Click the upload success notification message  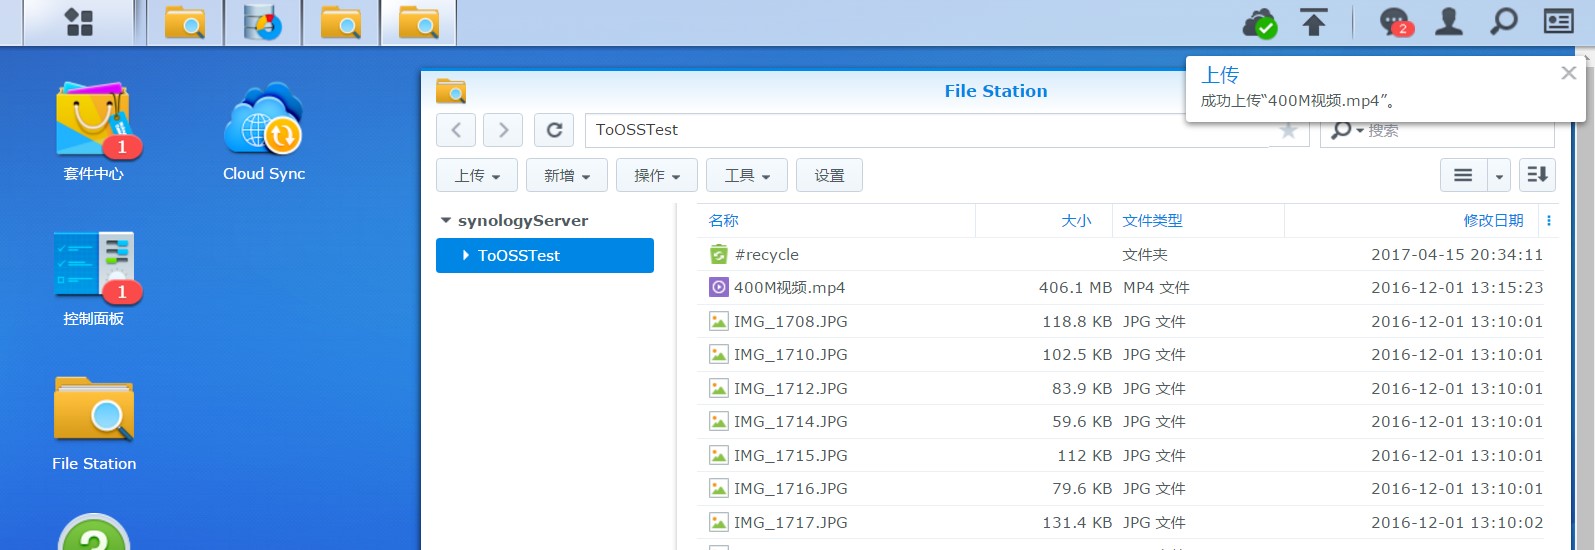(1298, 101)
